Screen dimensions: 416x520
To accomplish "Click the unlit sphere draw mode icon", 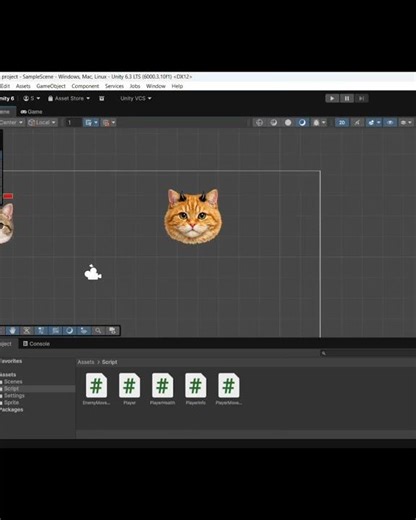I will [x=288, y=123].
